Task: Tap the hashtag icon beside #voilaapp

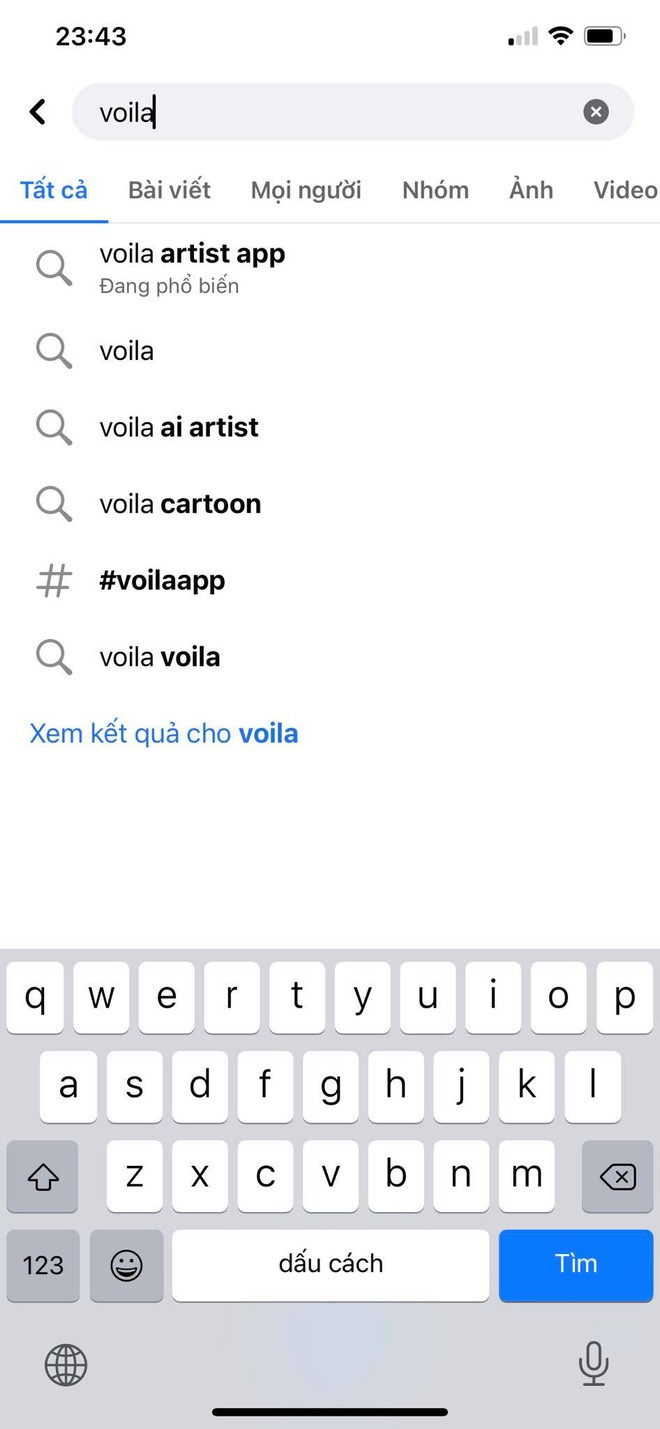Action: point(54,580)
